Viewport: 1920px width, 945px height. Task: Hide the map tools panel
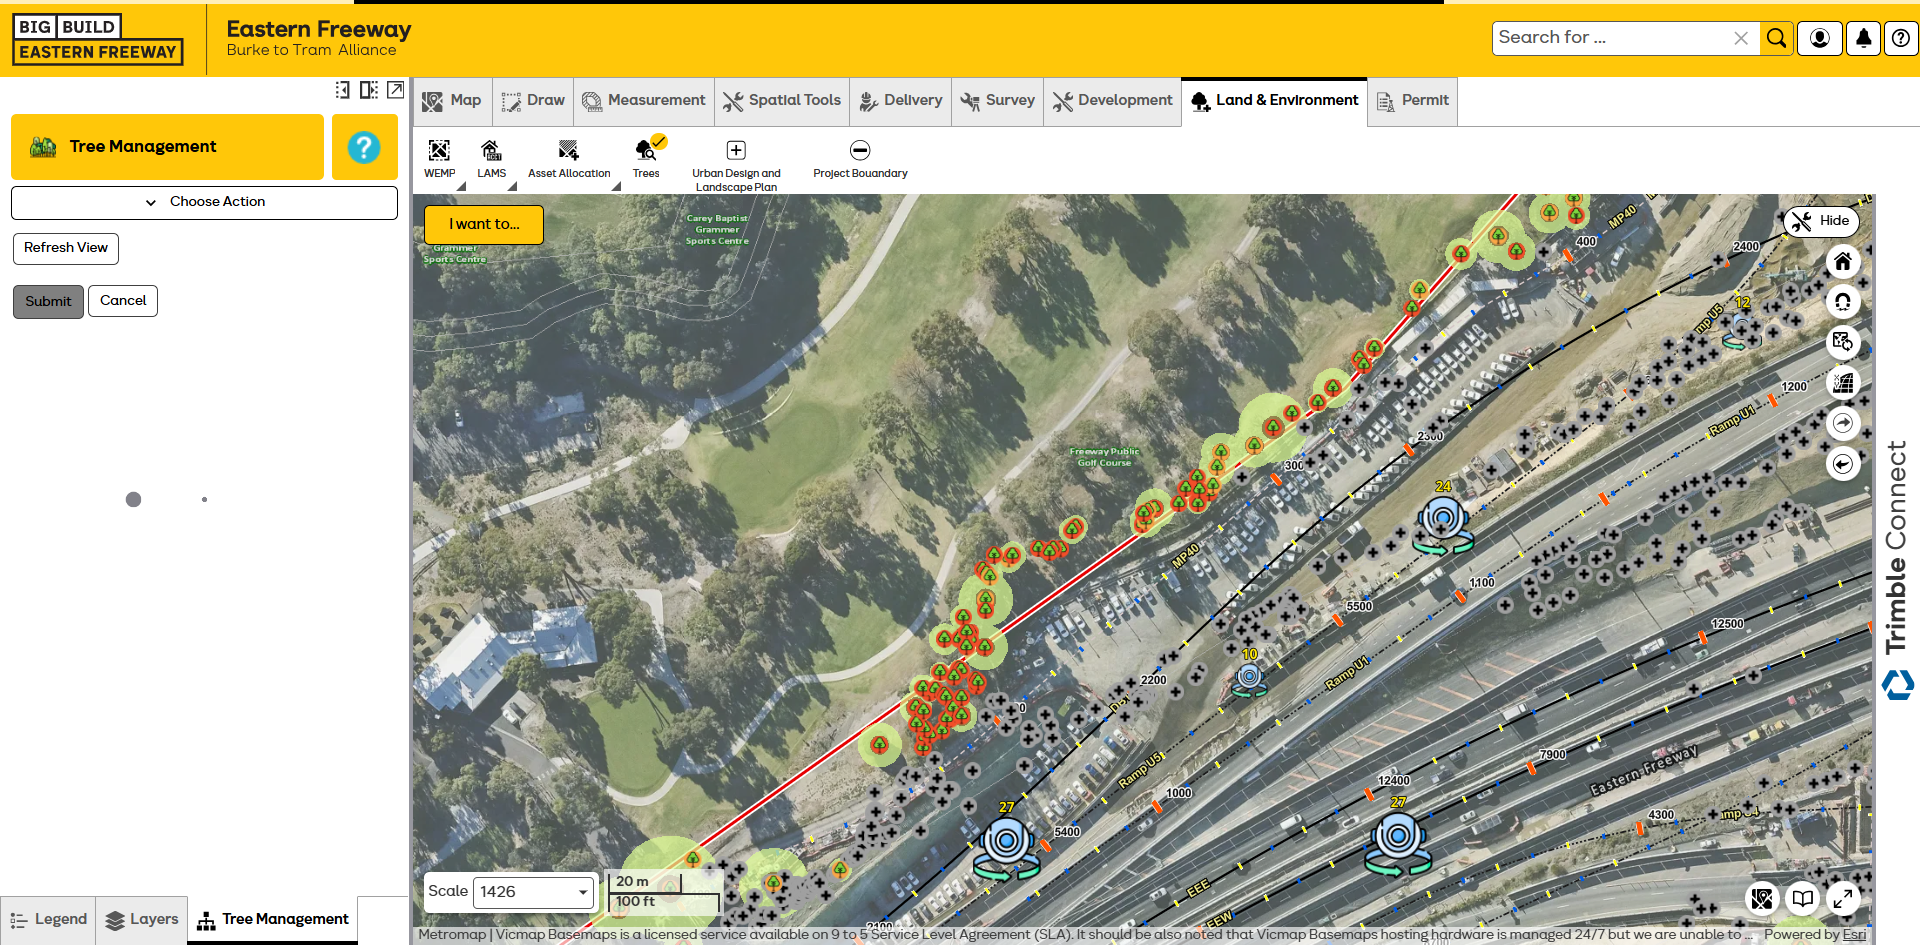pyautogui.click(x=1821, y=221)
